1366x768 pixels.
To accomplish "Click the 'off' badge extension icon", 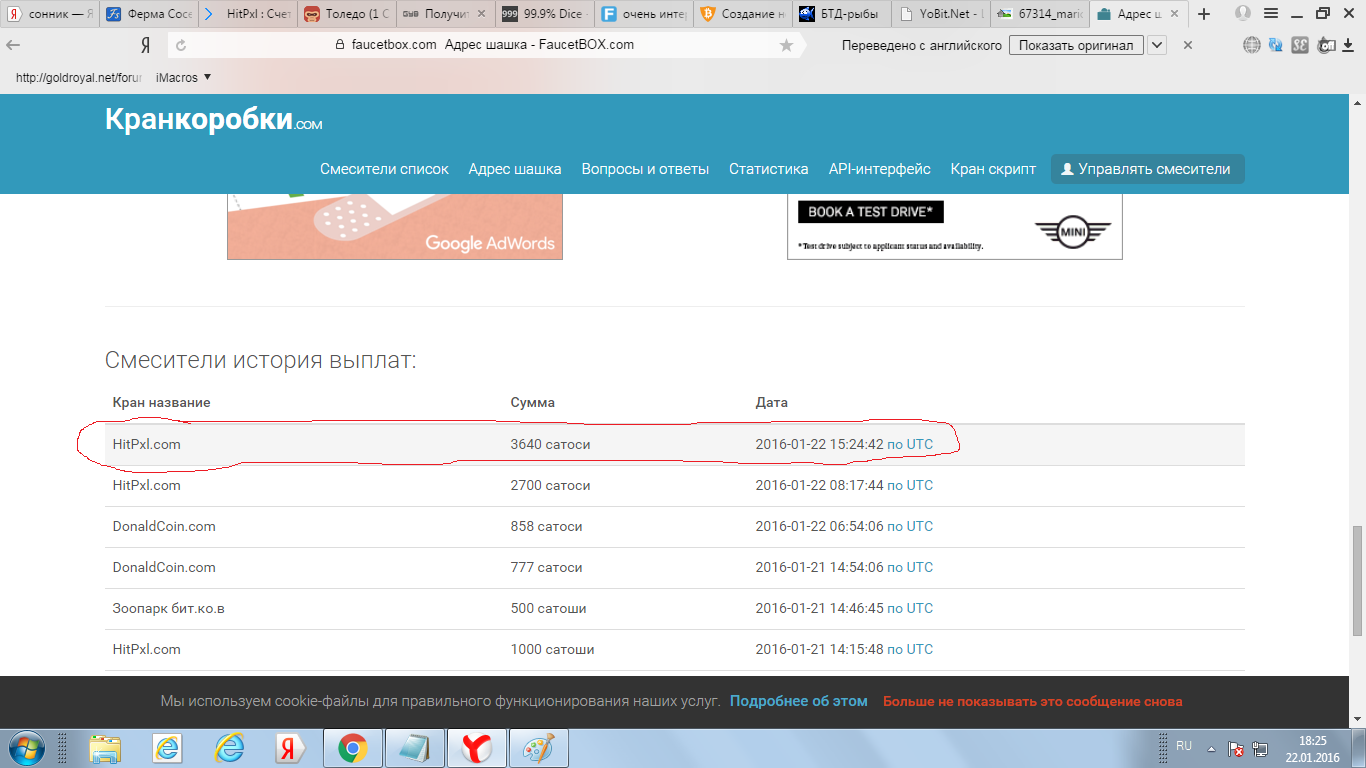I will [x=1326, y=45].
